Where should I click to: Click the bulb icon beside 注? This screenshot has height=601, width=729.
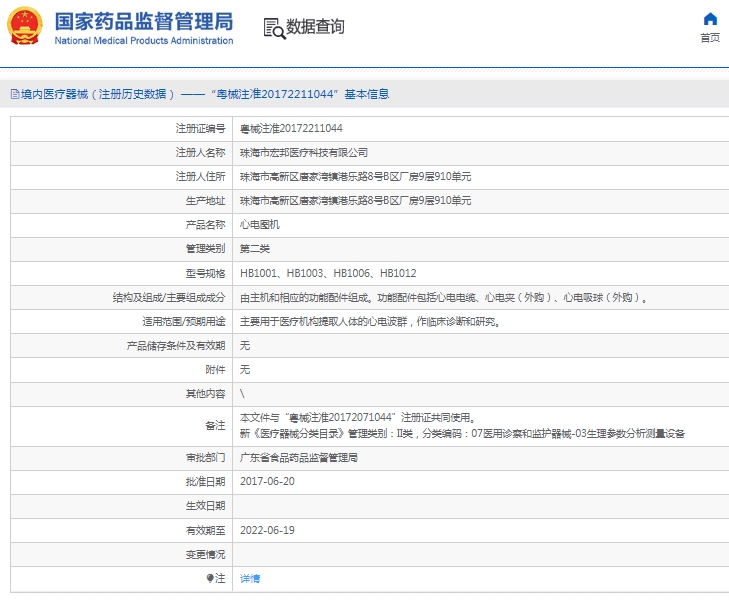pos(210,578)
